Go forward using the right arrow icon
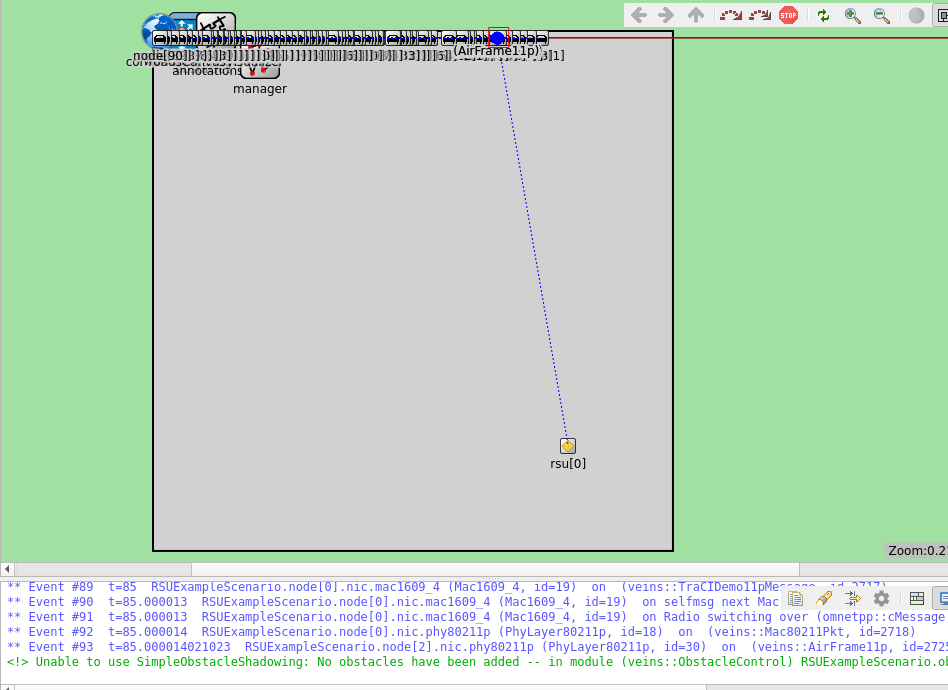 pyautogui.click(x=666, y=15)
